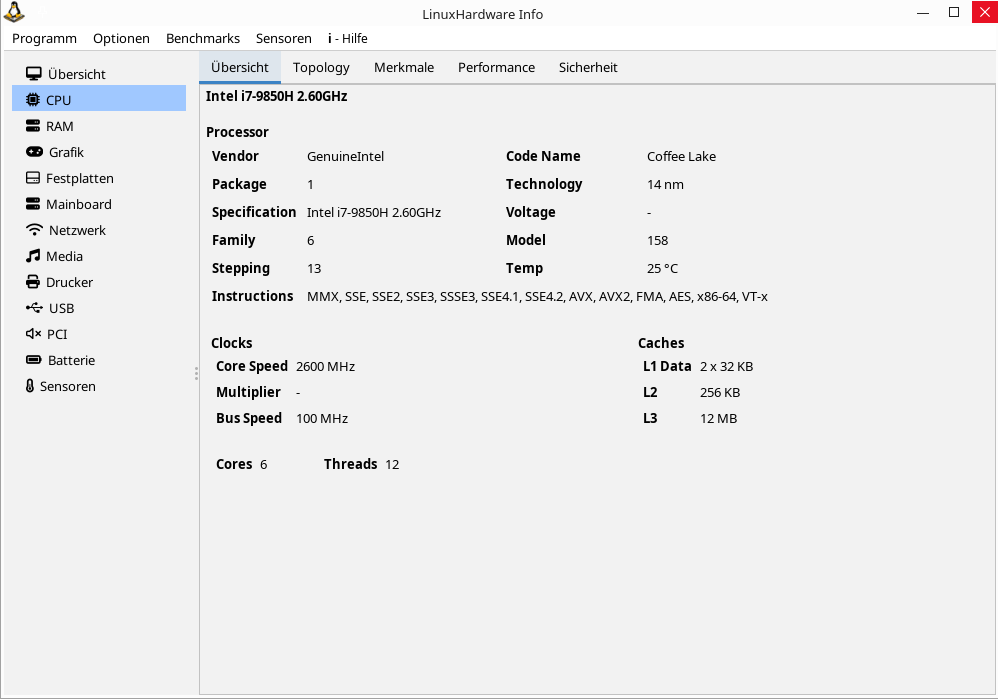Click the Specification value 'Intel i7-9850H 2.60GHz'
Viewport: 998px width, 699px height.
click(374, 213)
